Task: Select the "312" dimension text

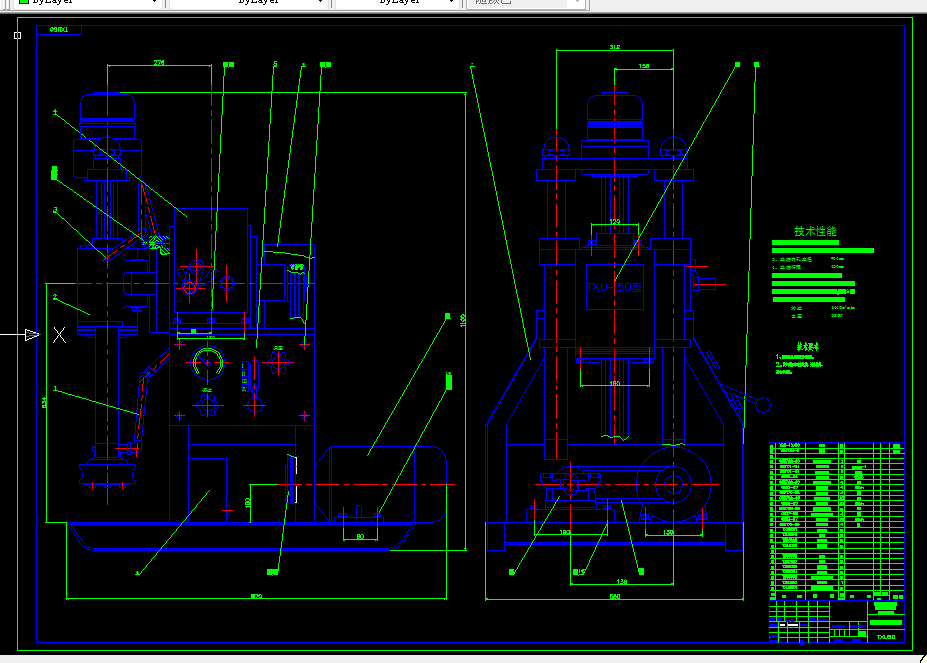Action: point(615,47)
